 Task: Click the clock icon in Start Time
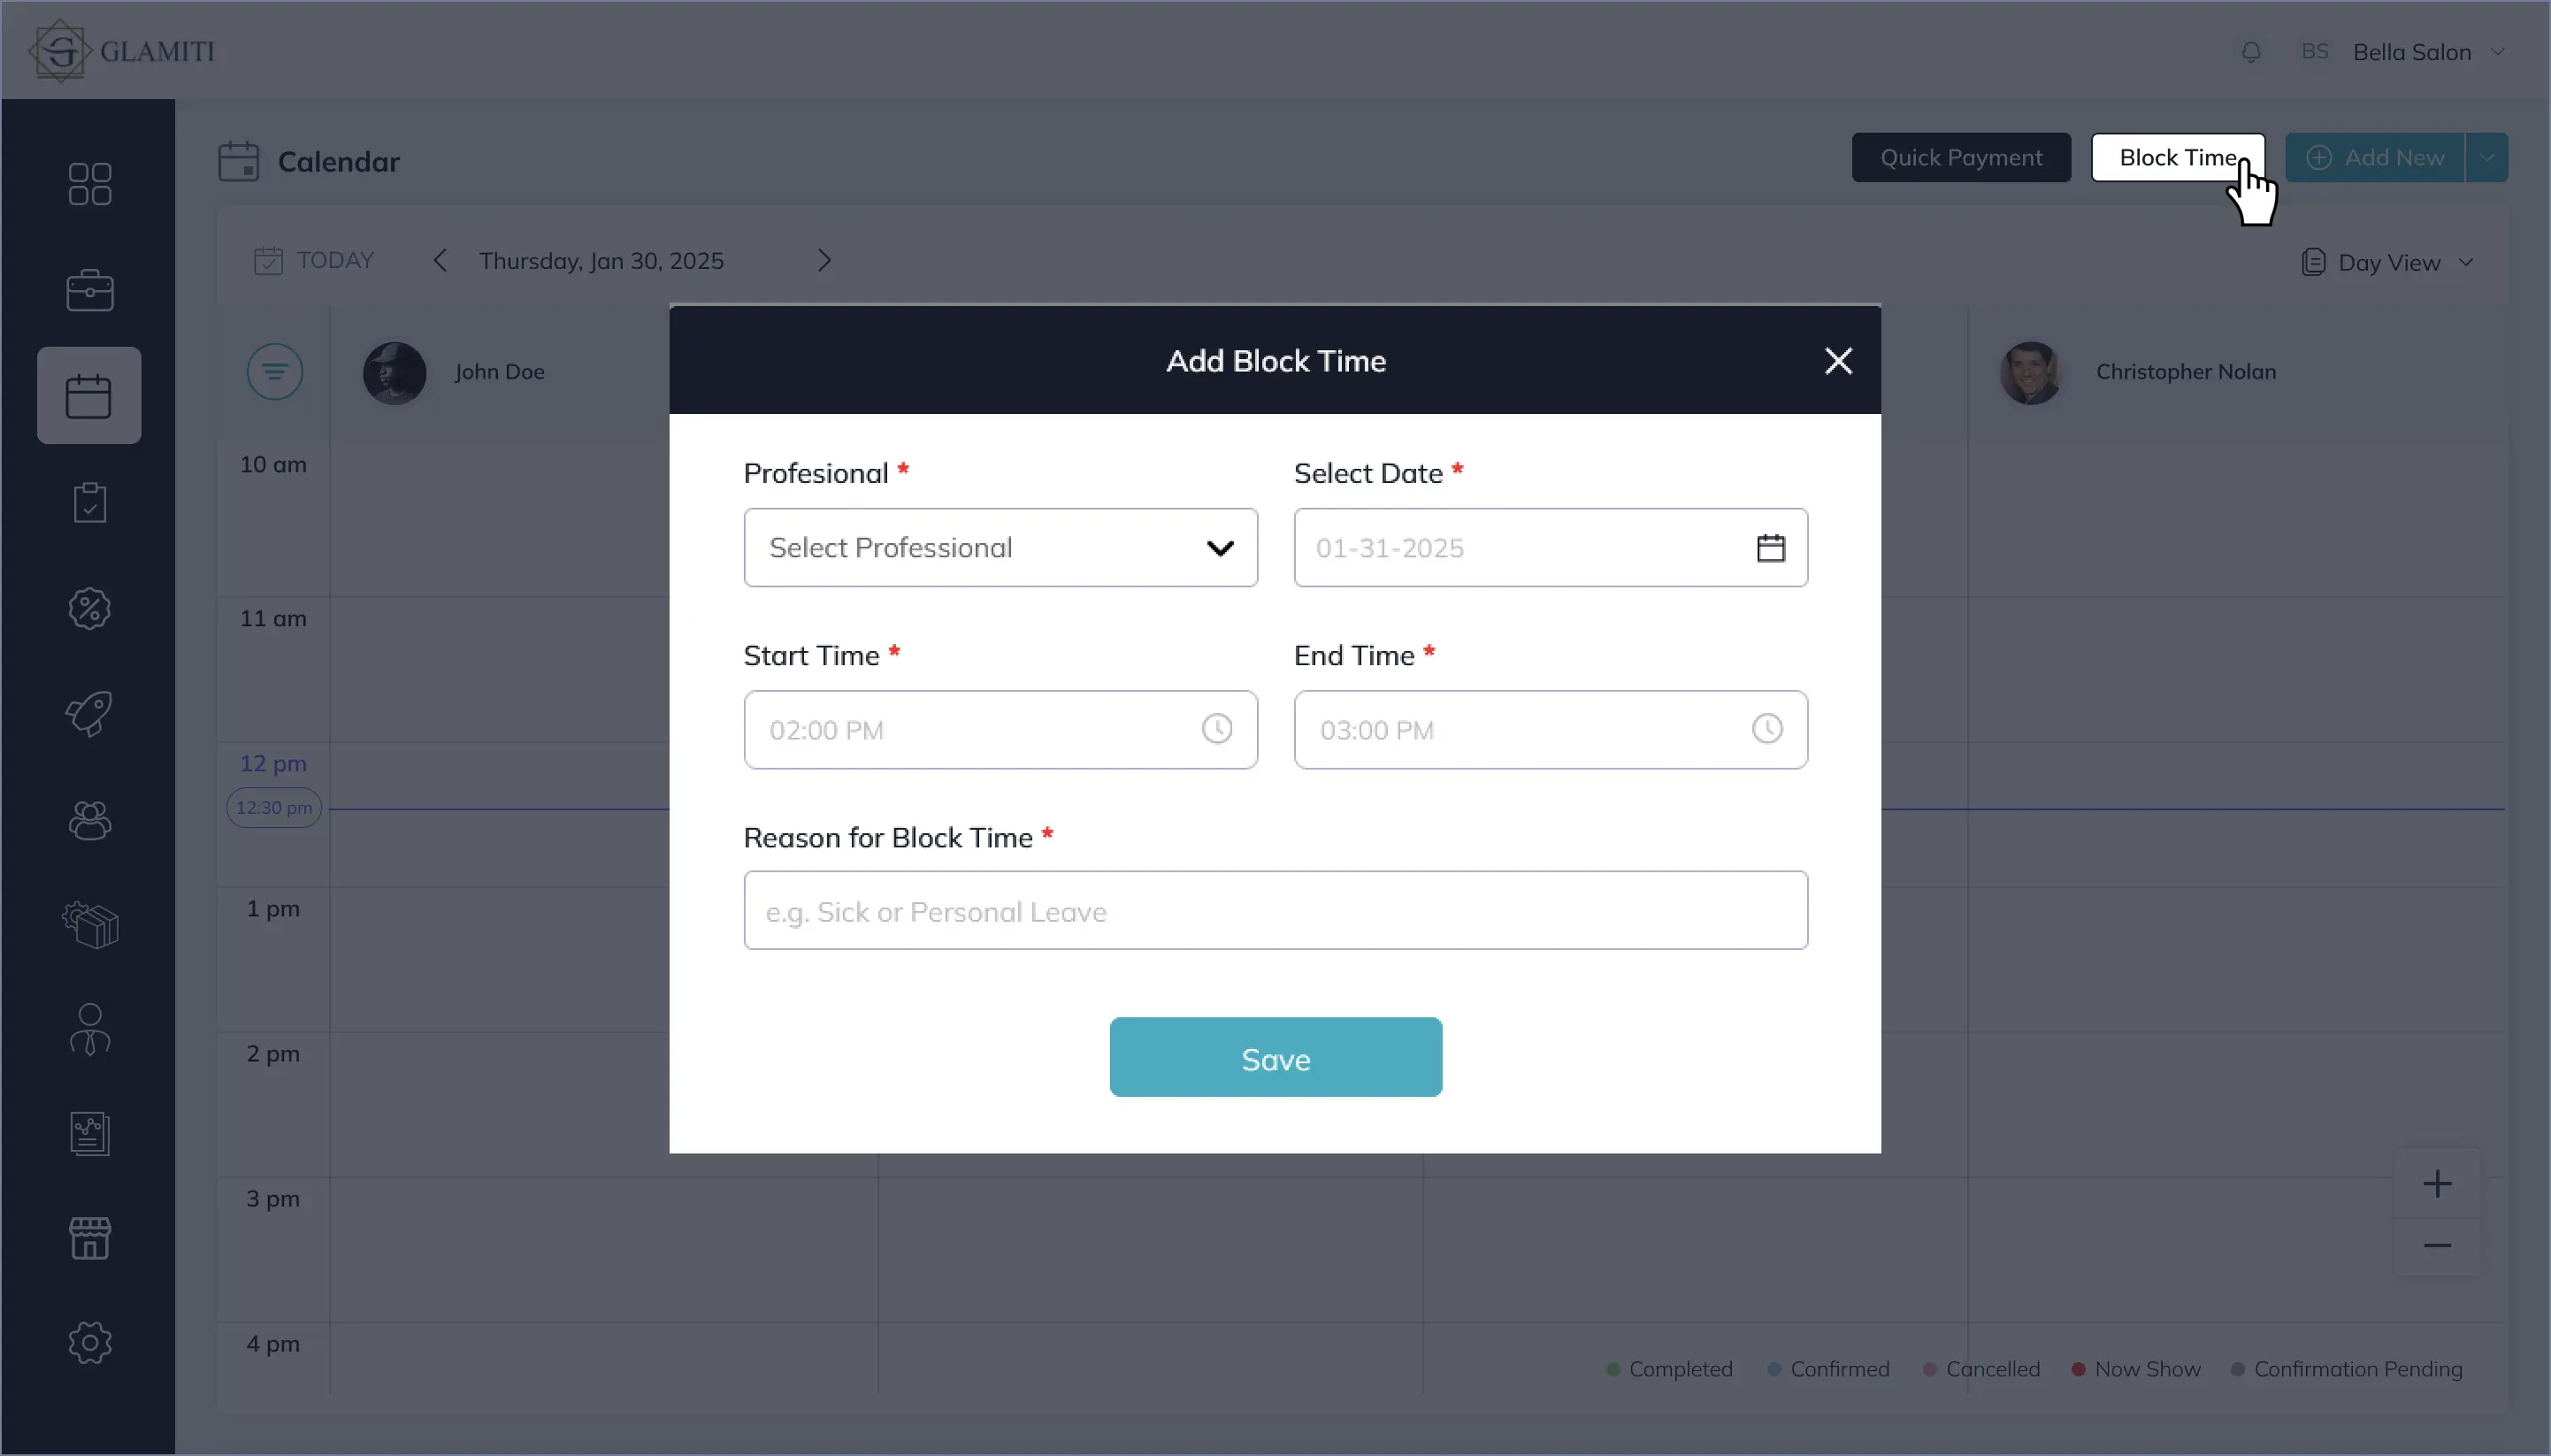(x=1216, y=729)
